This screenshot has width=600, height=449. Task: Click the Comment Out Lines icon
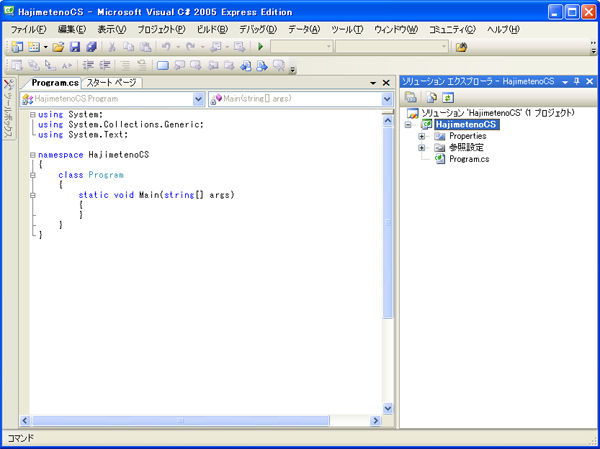coord(125,65)
